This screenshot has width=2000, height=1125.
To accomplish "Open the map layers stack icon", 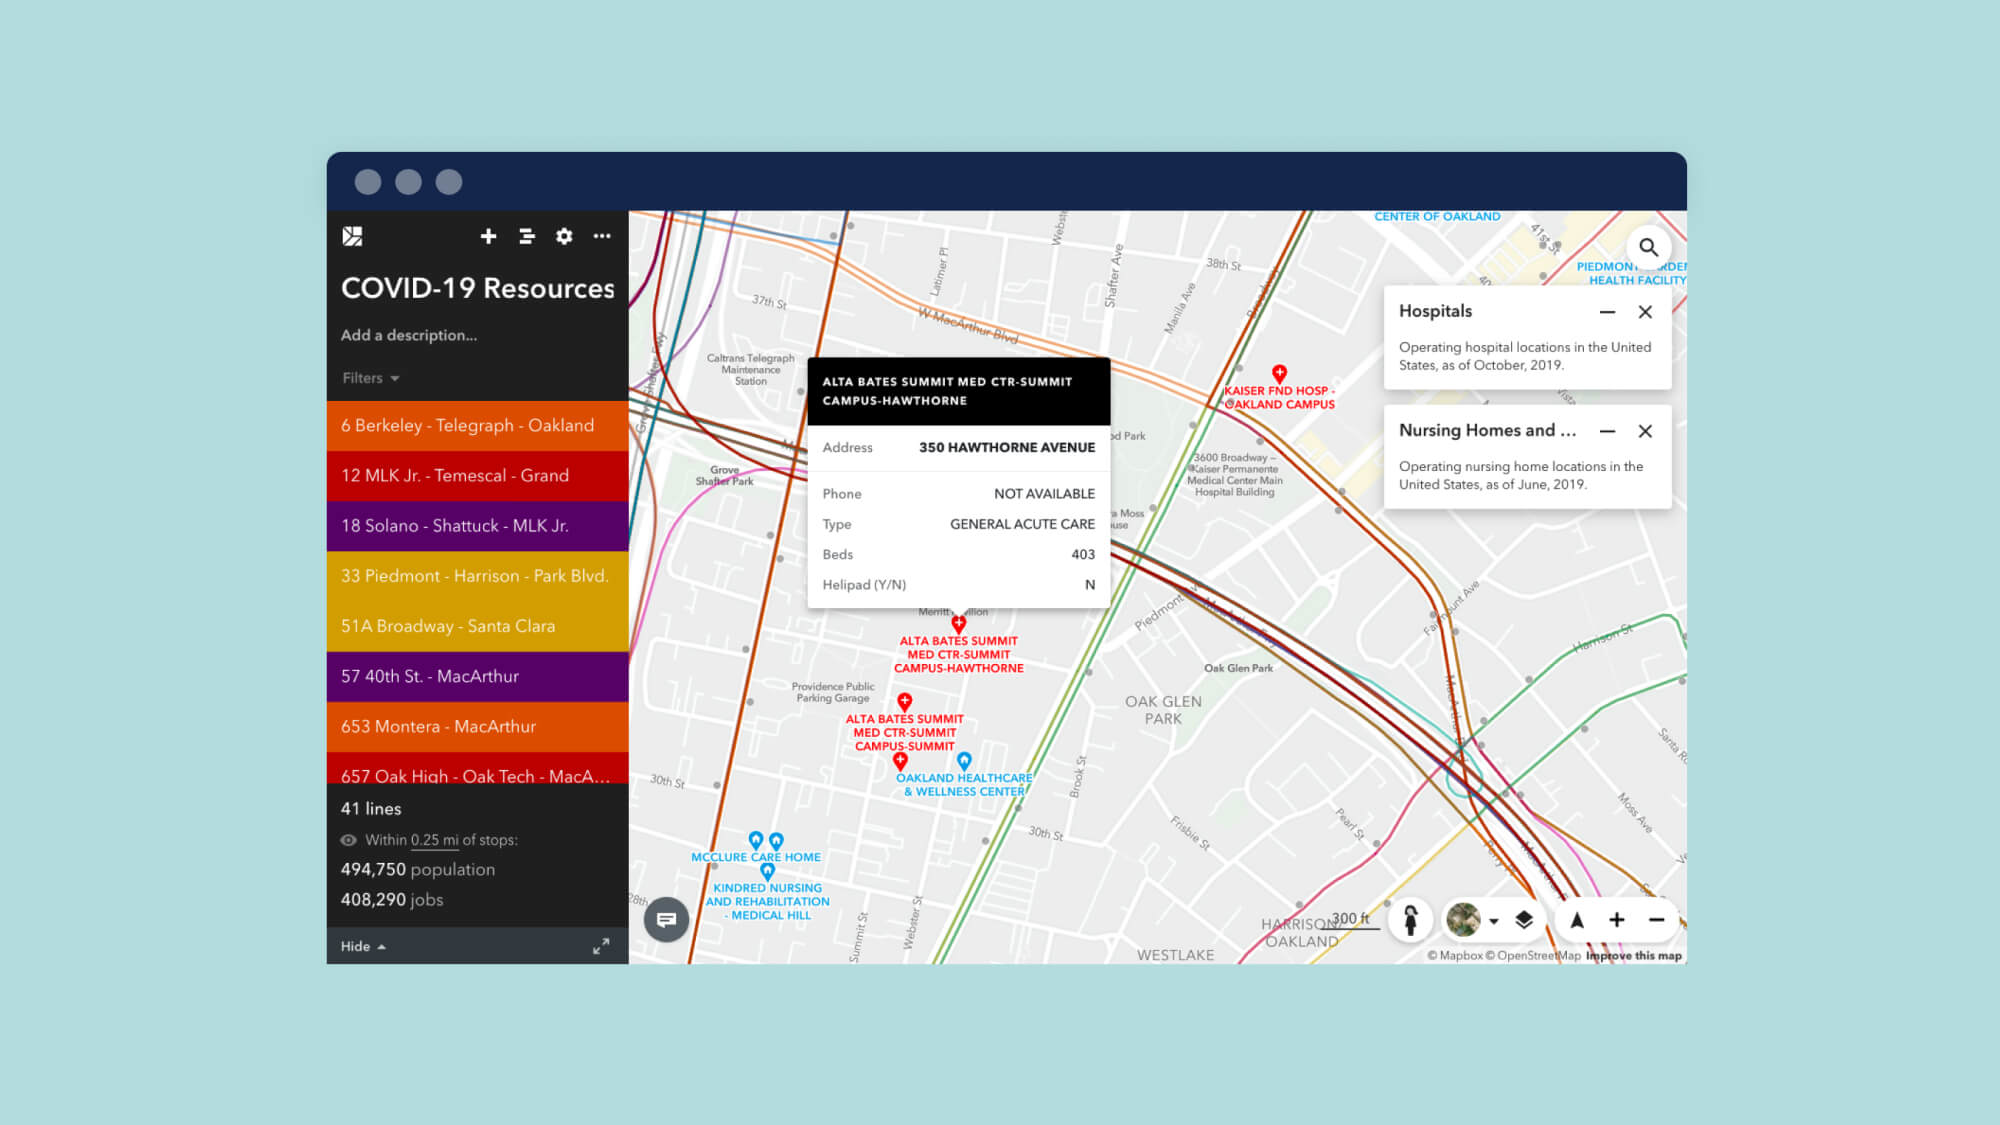I will coord(1524,920).
